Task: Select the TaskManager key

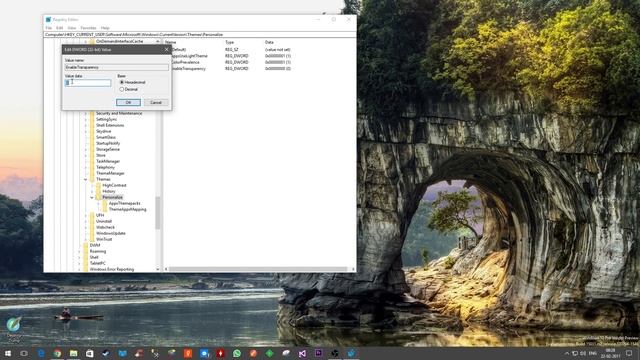Action: coord(108,161)
